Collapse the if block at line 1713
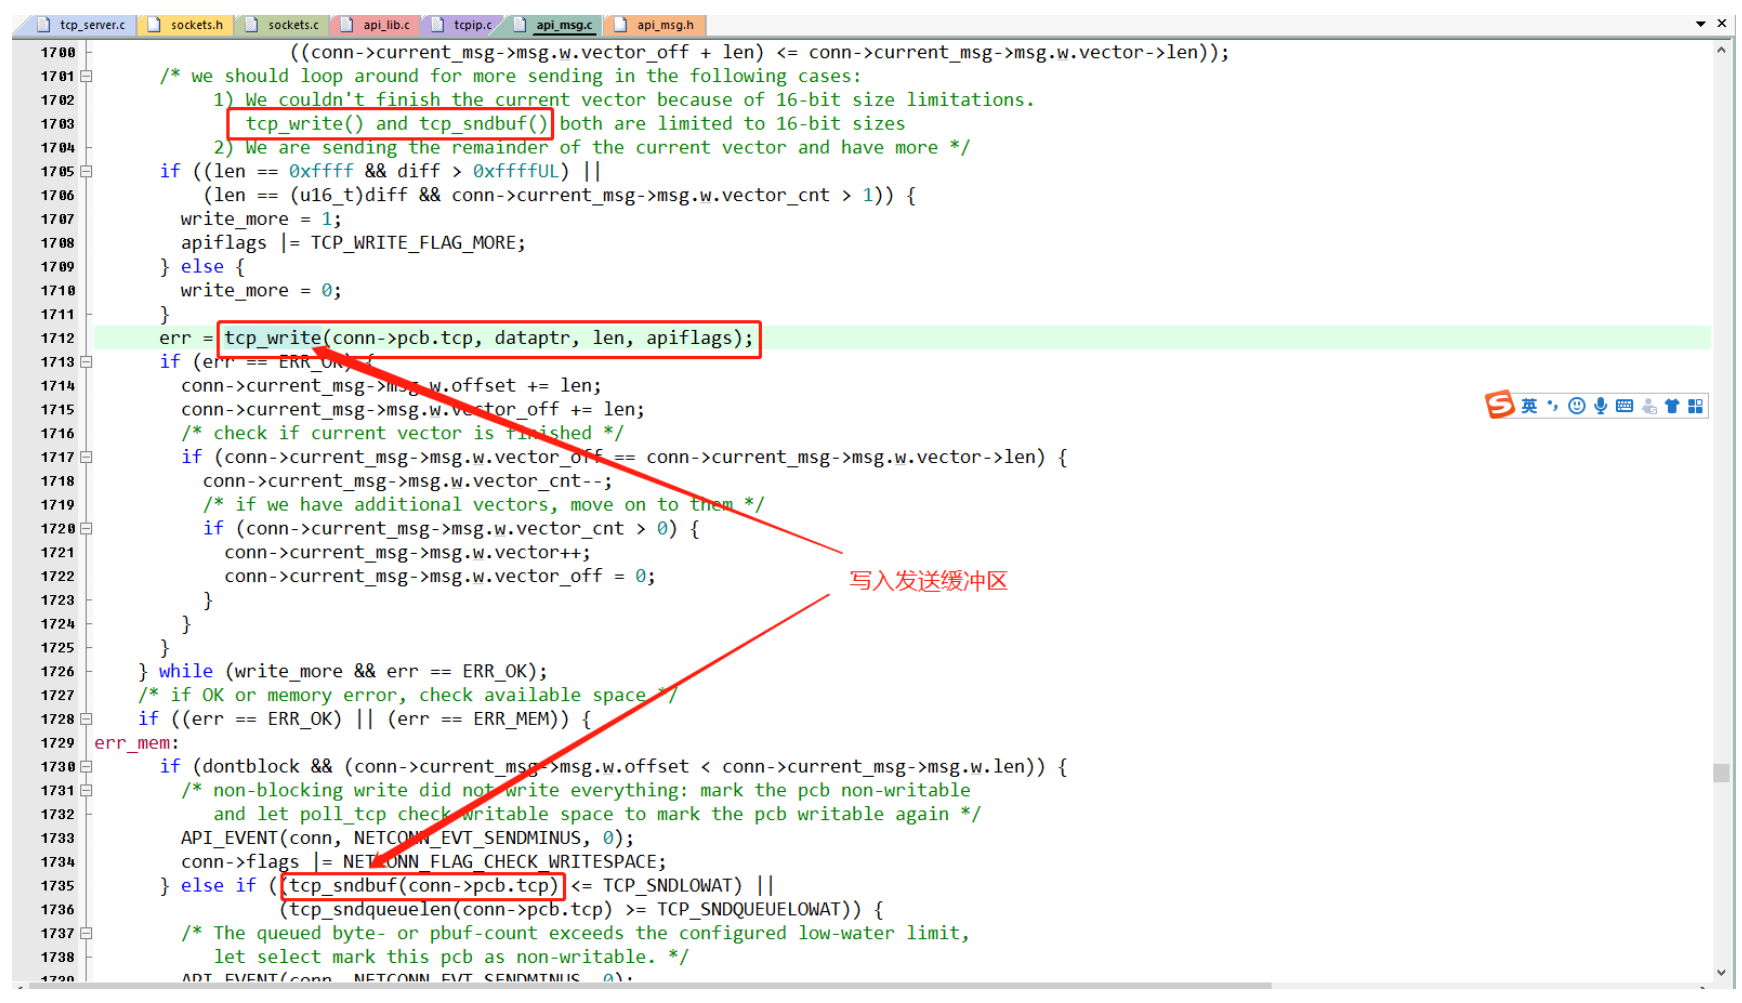 click(87, 362)
